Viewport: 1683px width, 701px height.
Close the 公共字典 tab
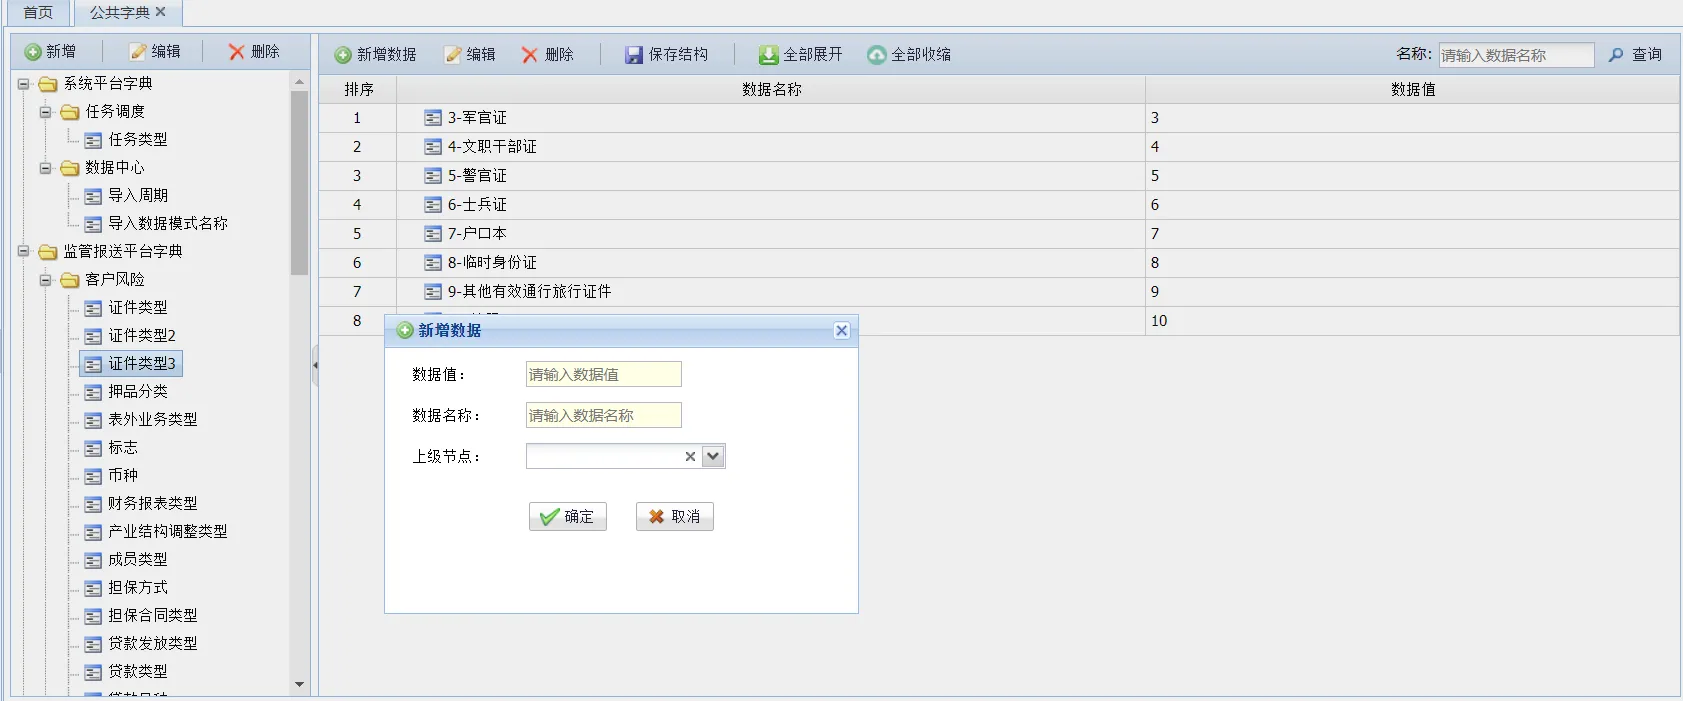point(161,12)
